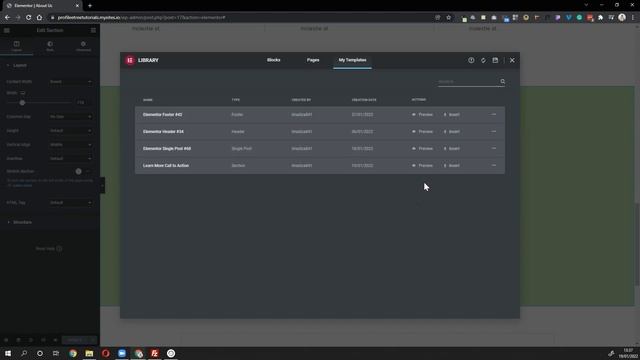Bookmark this page with the star icon
The height and width of the screenshot is (360, 640).
click(449, 18)
